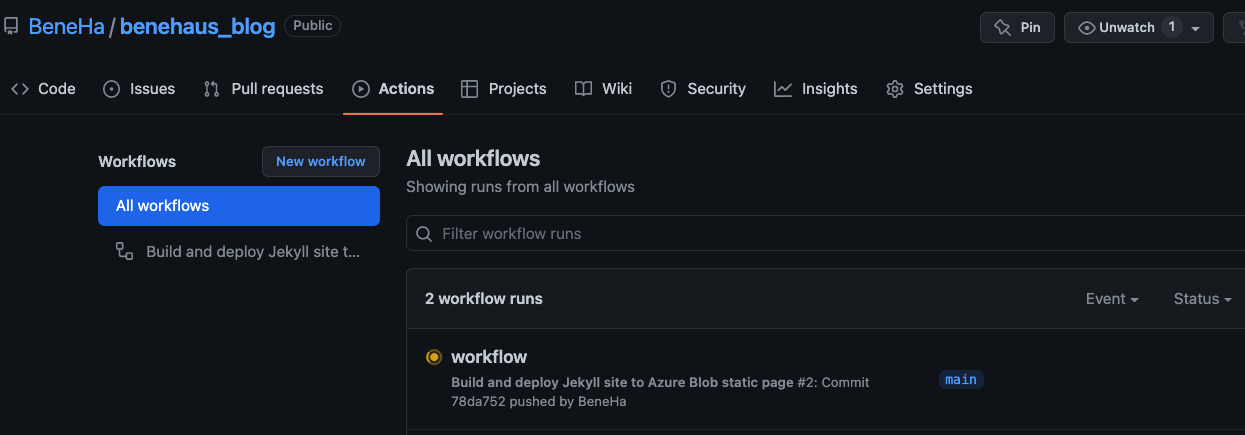Click the search magnifier icon in filter

[x=424, y=234]
